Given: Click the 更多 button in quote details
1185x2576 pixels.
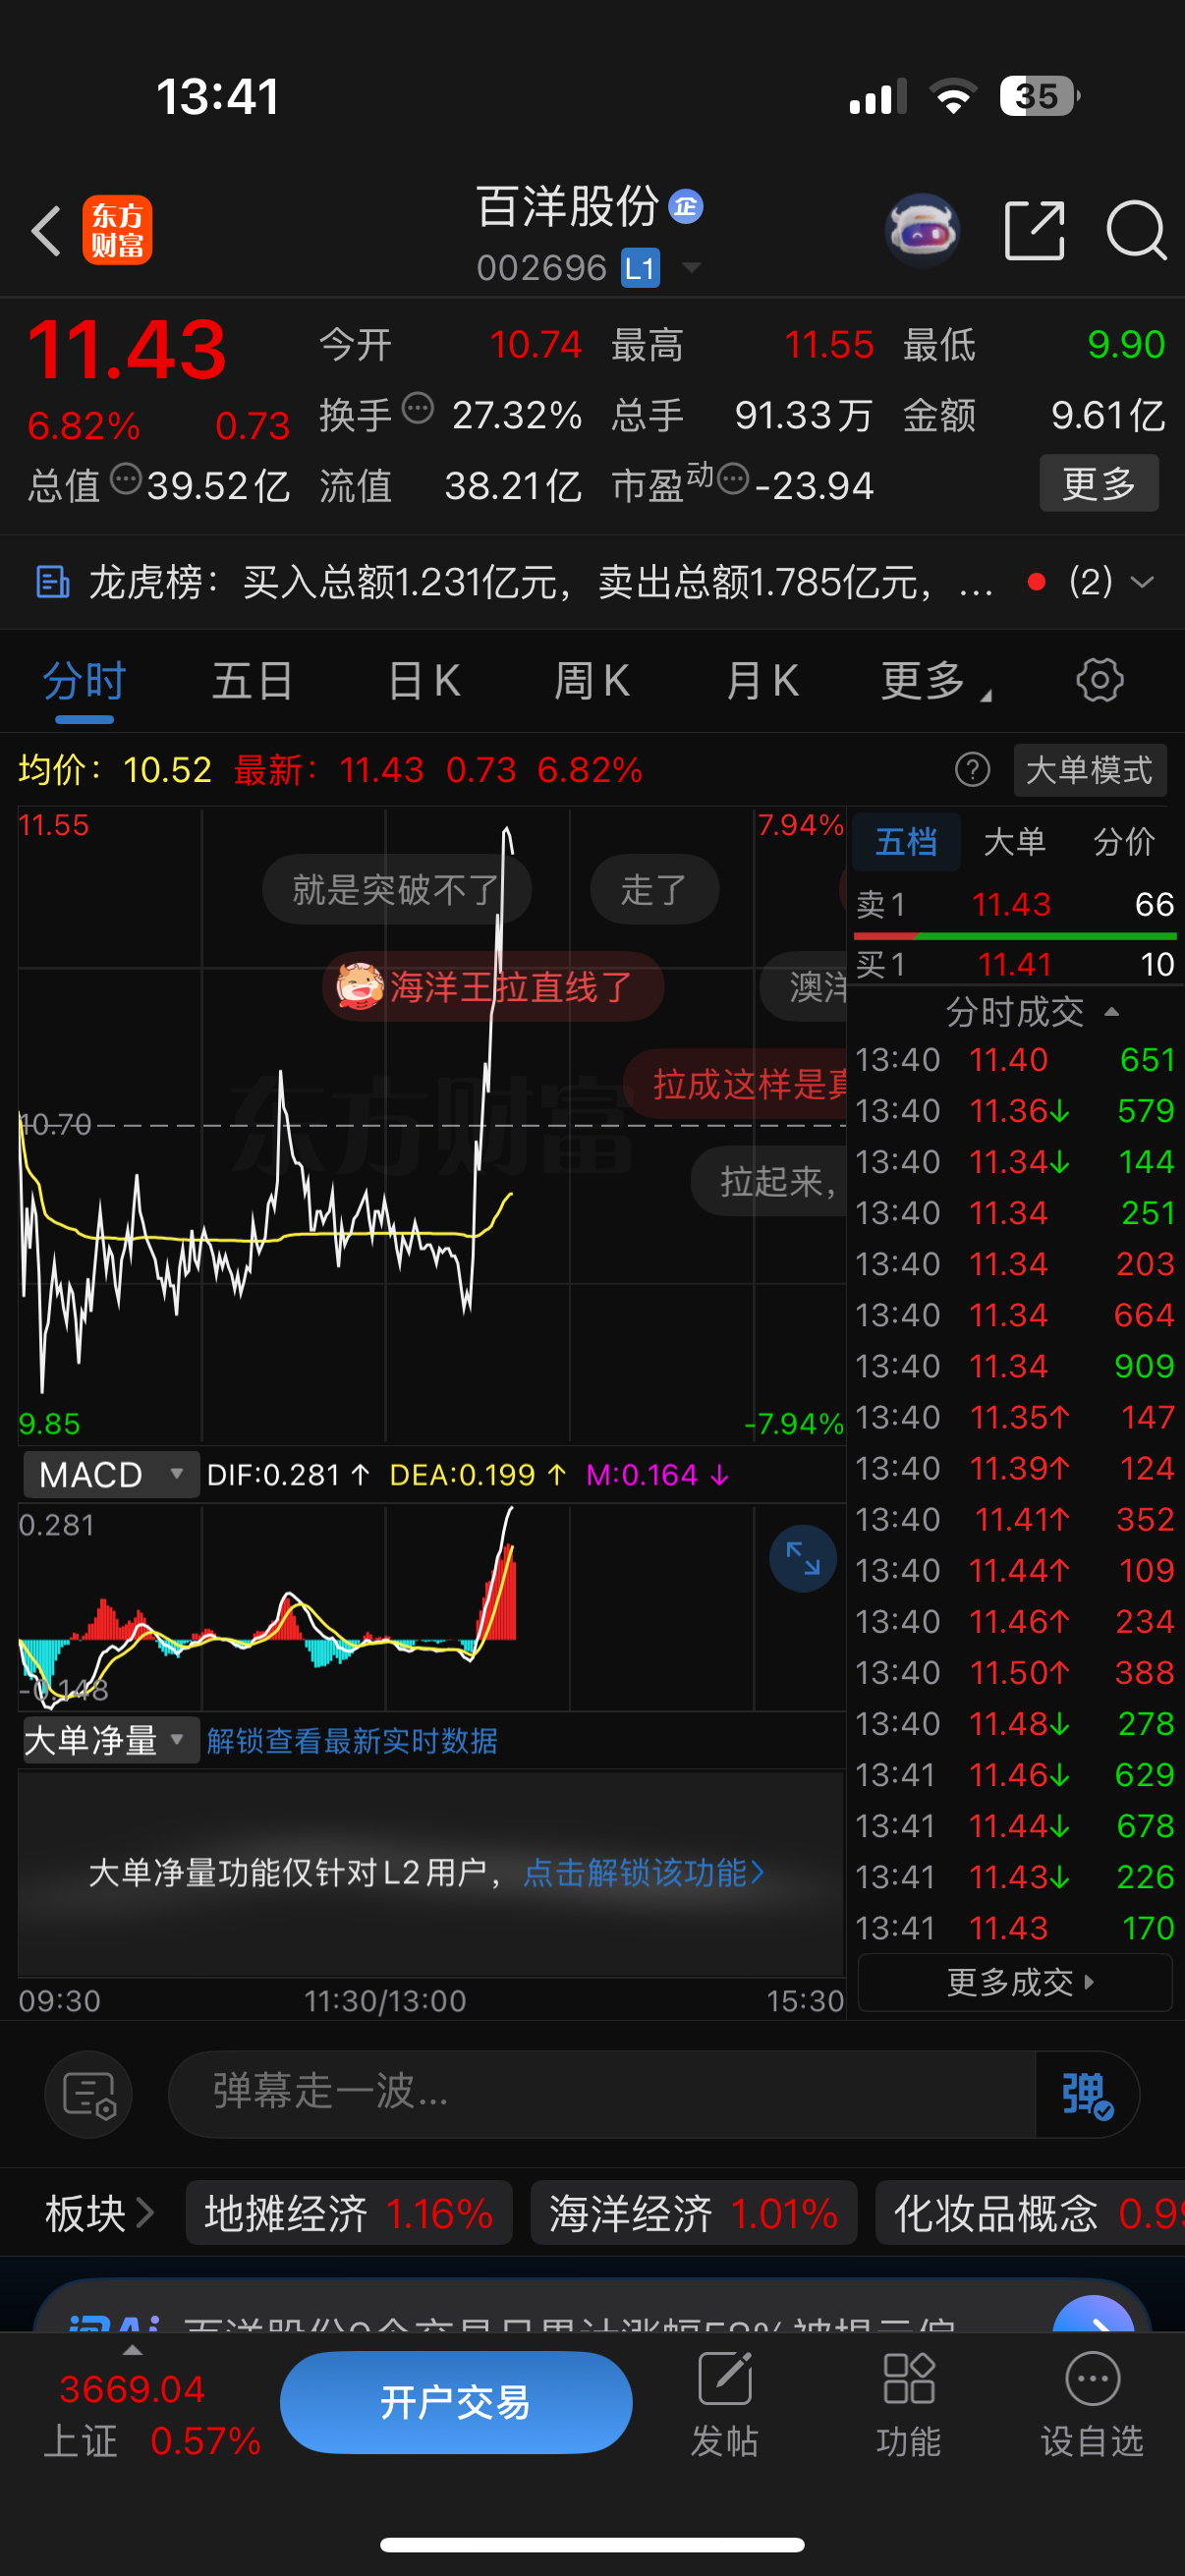Looking at the screenshot, I should coord(1099,483).
